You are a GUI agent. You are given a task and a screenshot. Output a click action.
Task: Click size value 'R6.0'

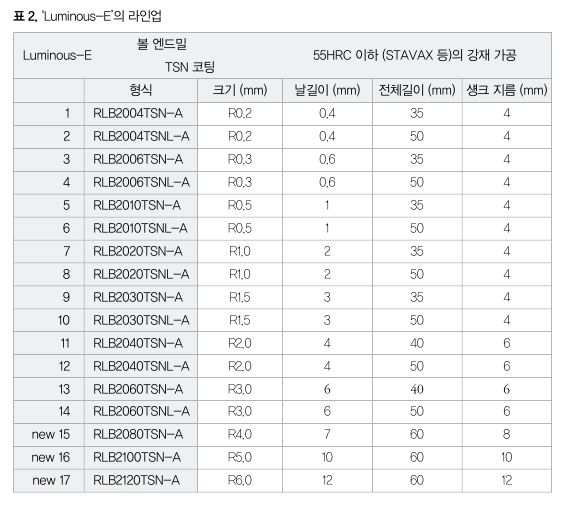point(240,480)
